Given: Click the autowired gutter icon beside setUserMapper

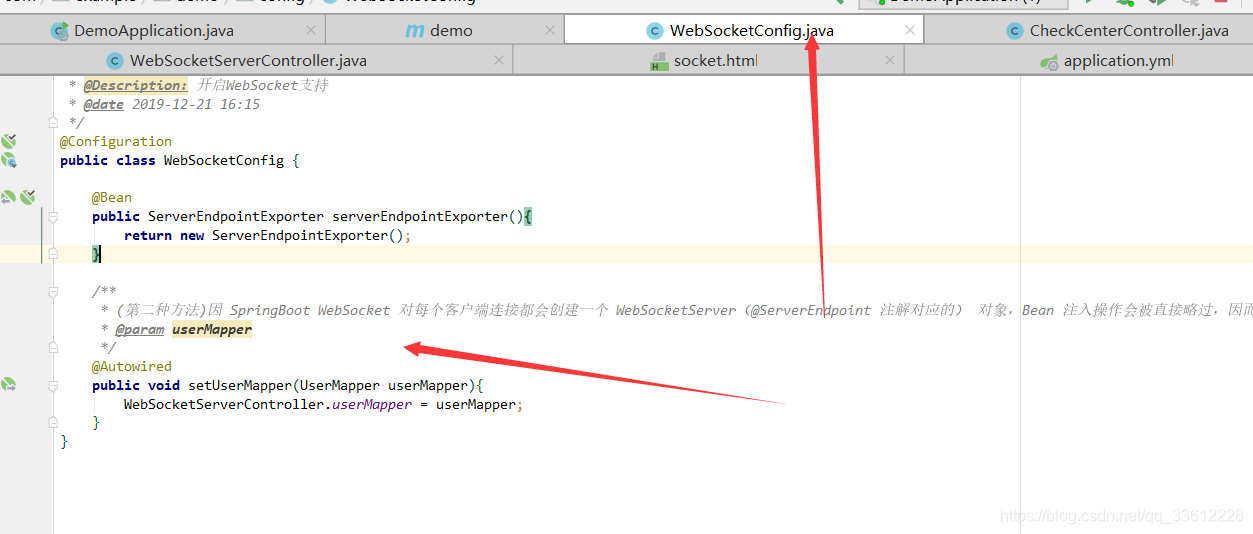Looking at the screenshot, I should [x=9, y=385].
